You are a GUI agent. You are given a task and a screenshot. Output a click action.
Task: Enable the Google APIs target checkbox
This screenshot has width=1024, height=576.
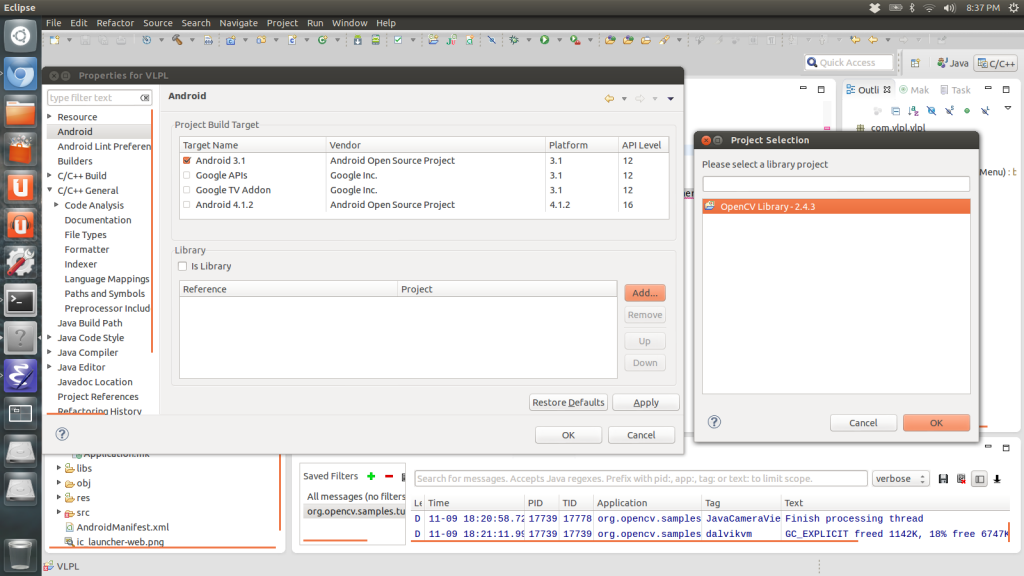click(186, 175)
